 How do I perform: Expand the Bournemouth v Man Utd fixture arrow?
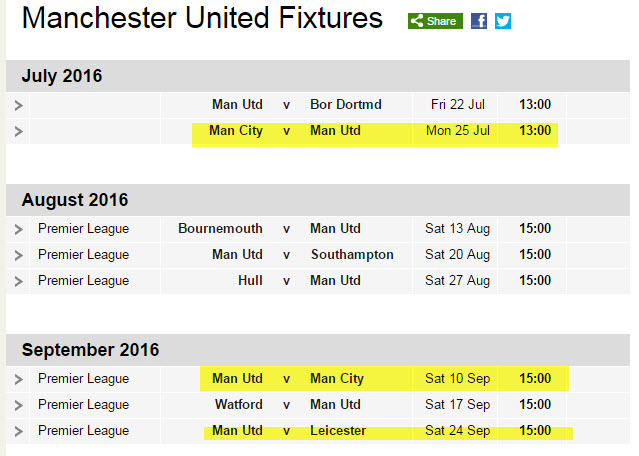18,229
